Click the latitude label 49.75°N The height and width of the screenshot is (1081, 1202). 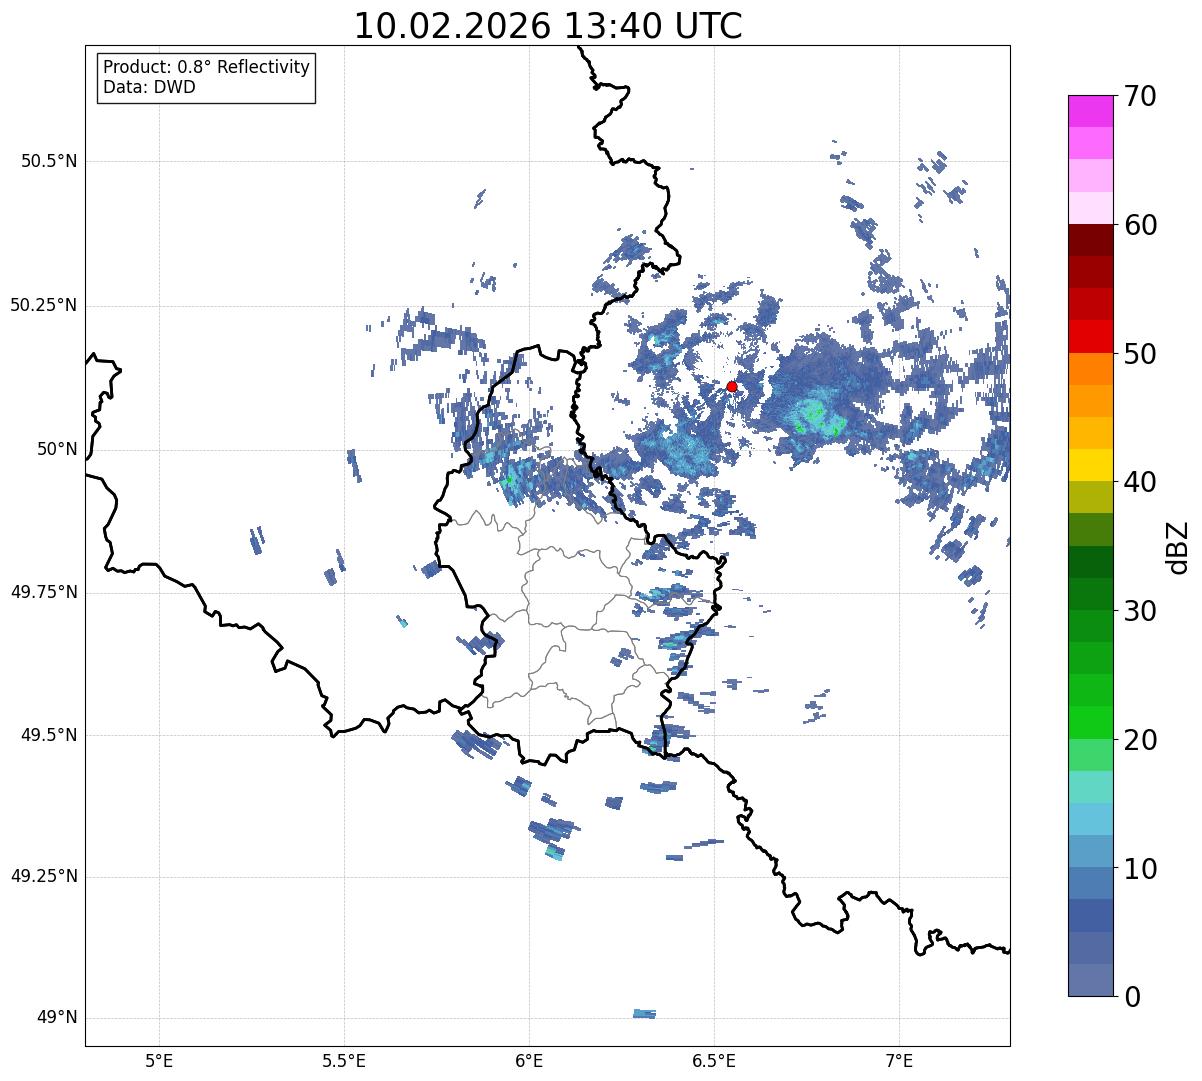43,592
